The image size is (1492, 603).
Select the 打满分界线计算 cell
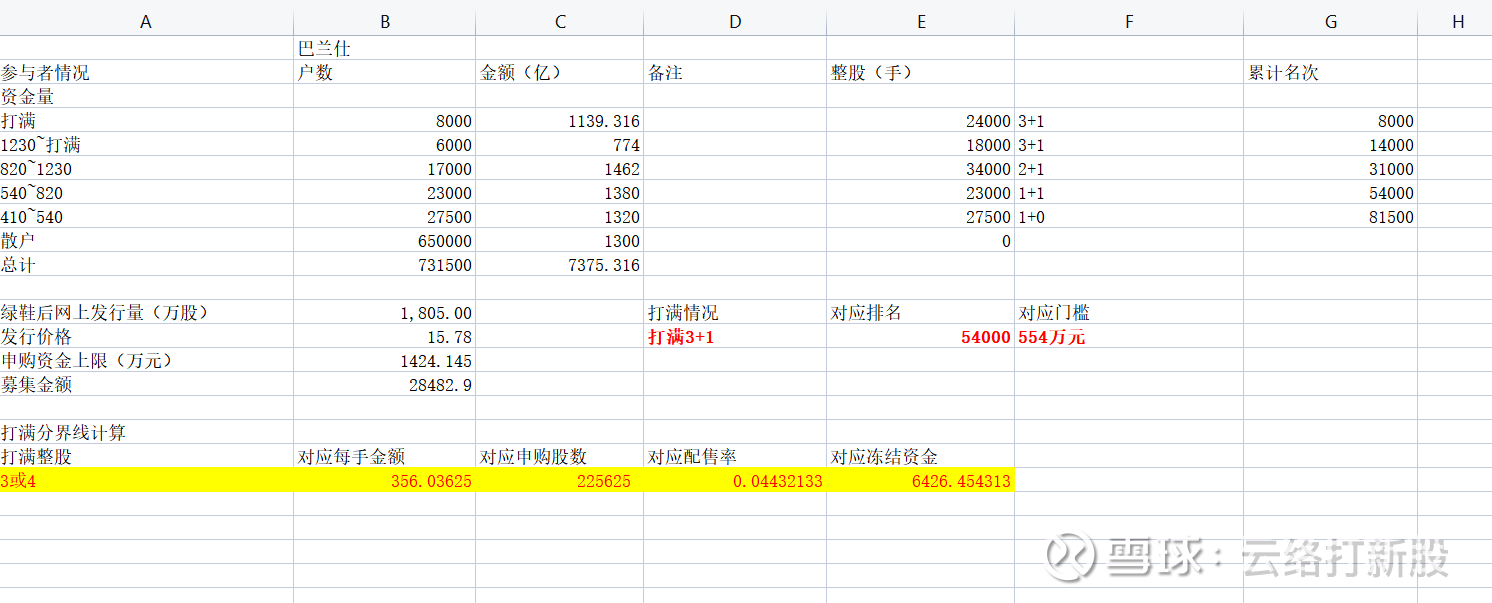click(146, 432)
